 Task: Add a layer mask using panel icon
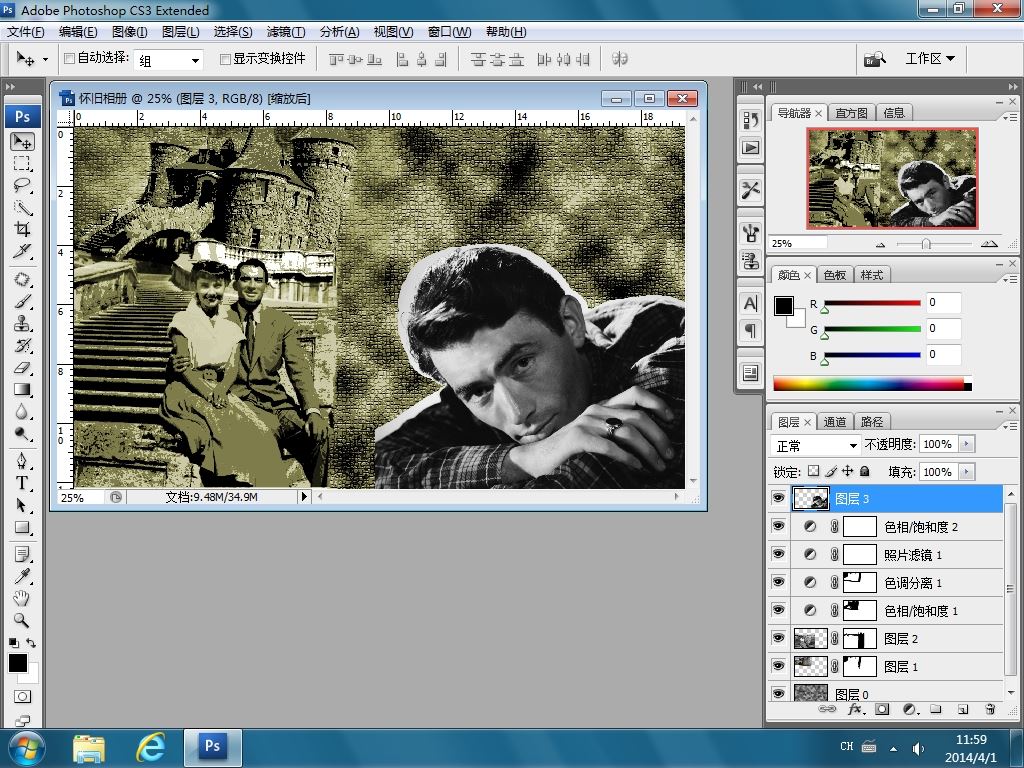pyautogui.click(x=882, y=709)
